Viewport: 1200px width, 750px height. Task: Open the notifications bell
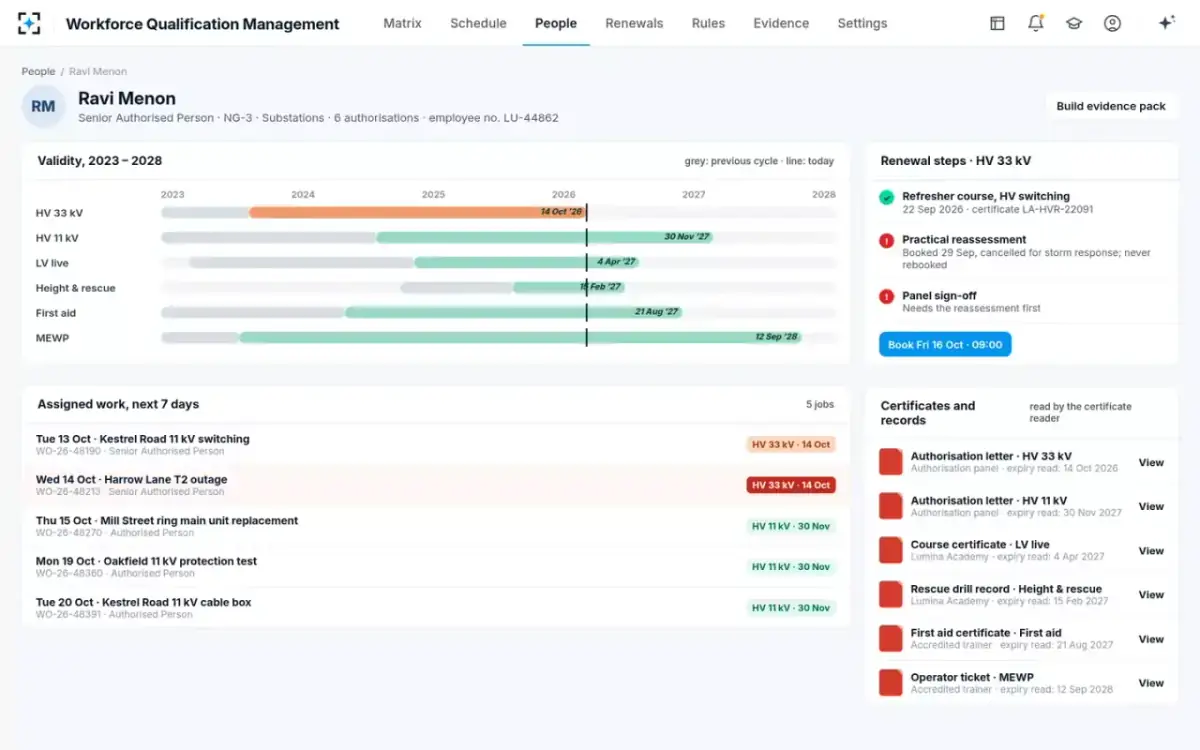click(1036, 23)
